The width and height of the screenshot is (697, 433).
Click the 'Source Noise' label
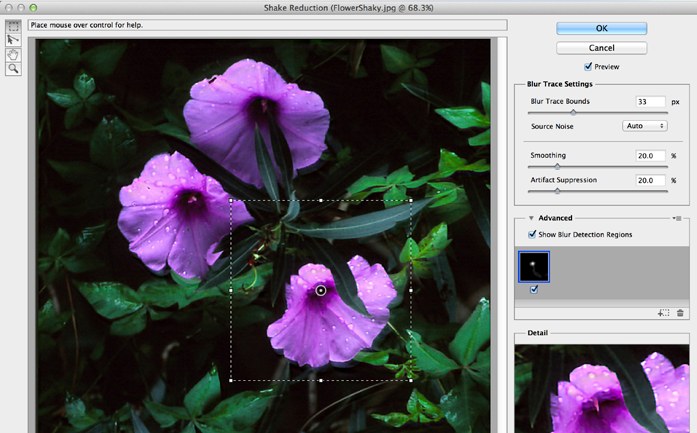(552, 126)
